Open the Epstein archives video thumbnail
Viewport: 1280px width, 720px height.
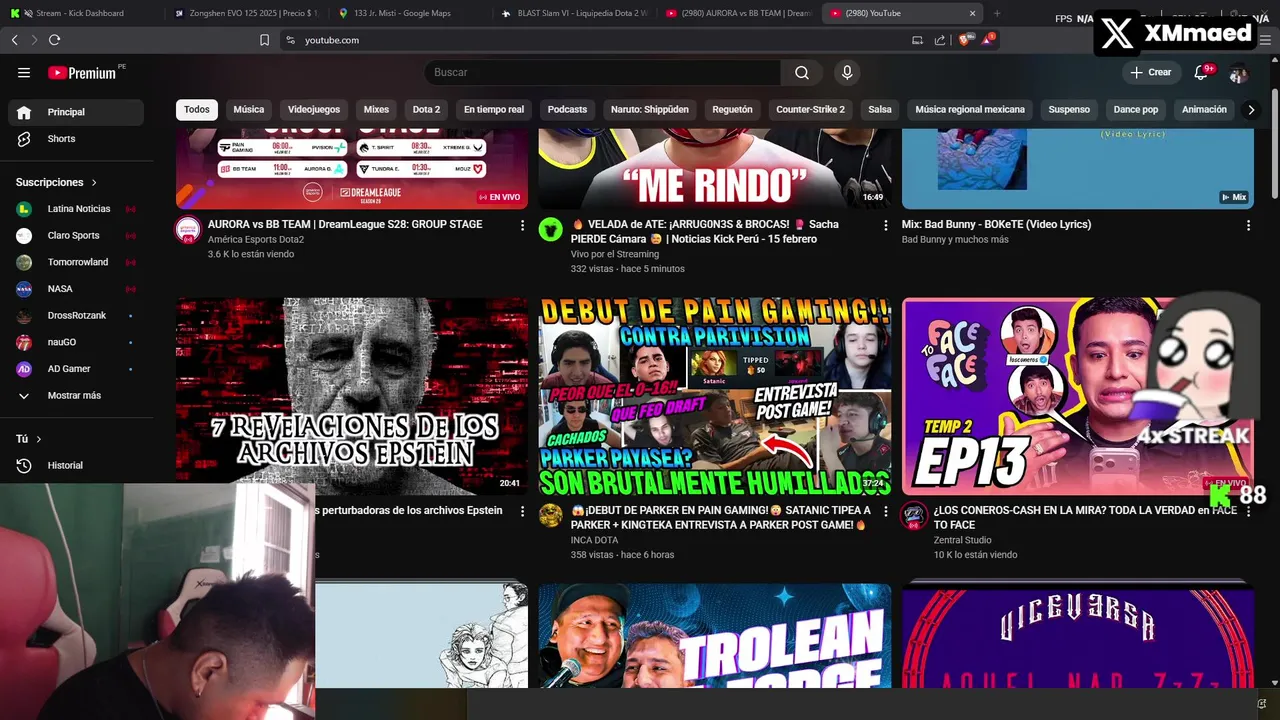click(x=352, y=396)
